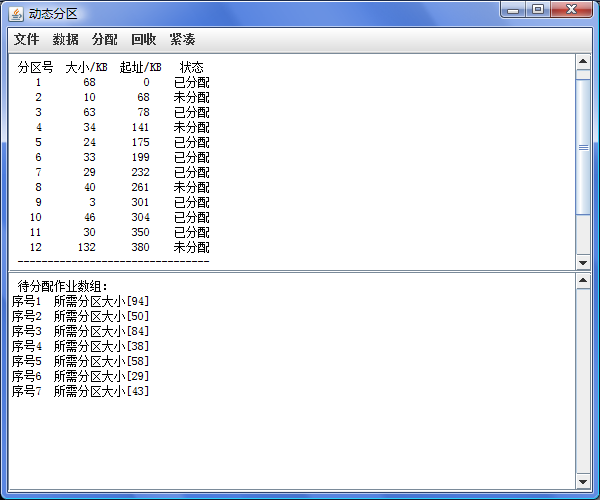Viewport: 600px width, 500px height.
Task: Open the 回收 menu
Action: [x=143, y=40]
